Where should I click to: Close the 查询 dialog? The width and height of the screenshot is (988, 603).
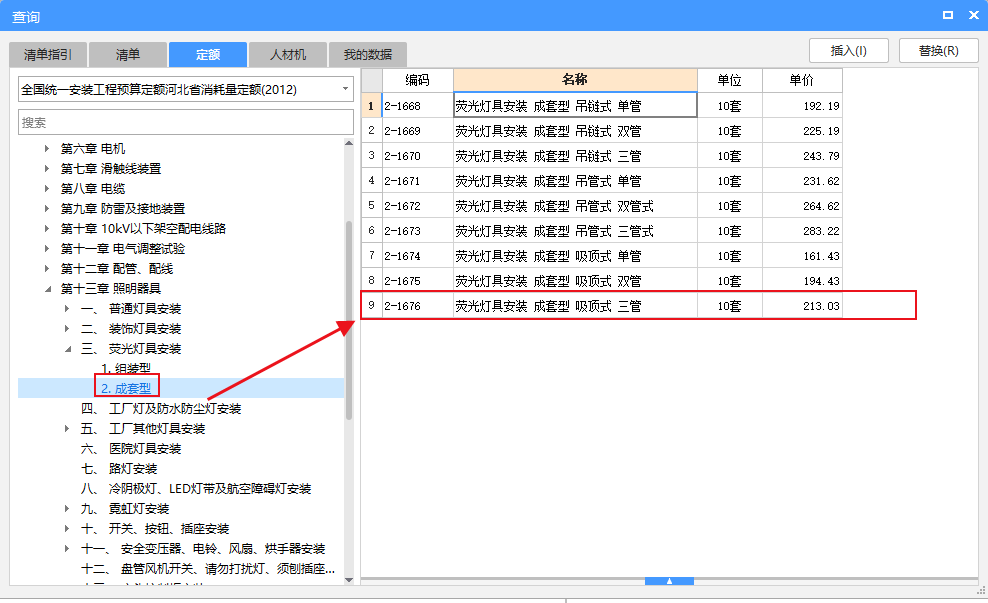point(974,15)
